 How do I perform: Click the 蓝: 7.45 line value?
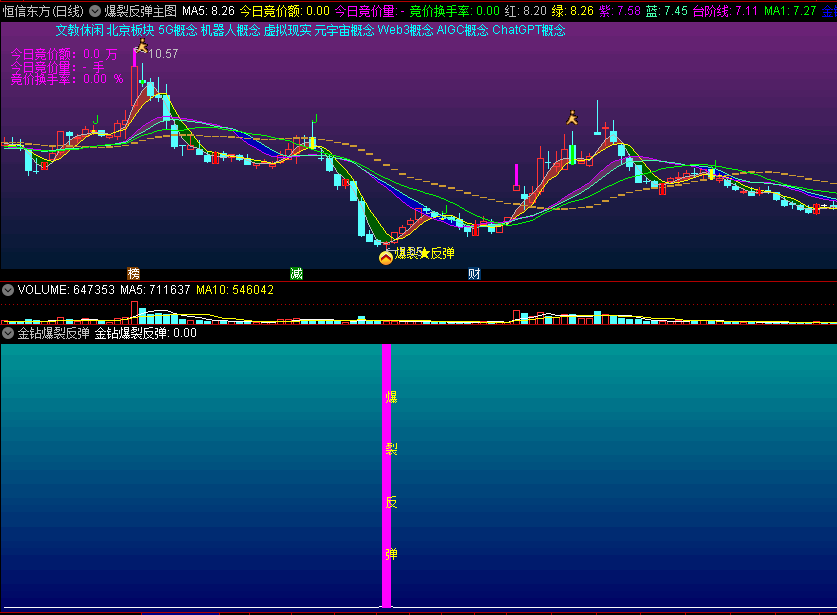667,11
